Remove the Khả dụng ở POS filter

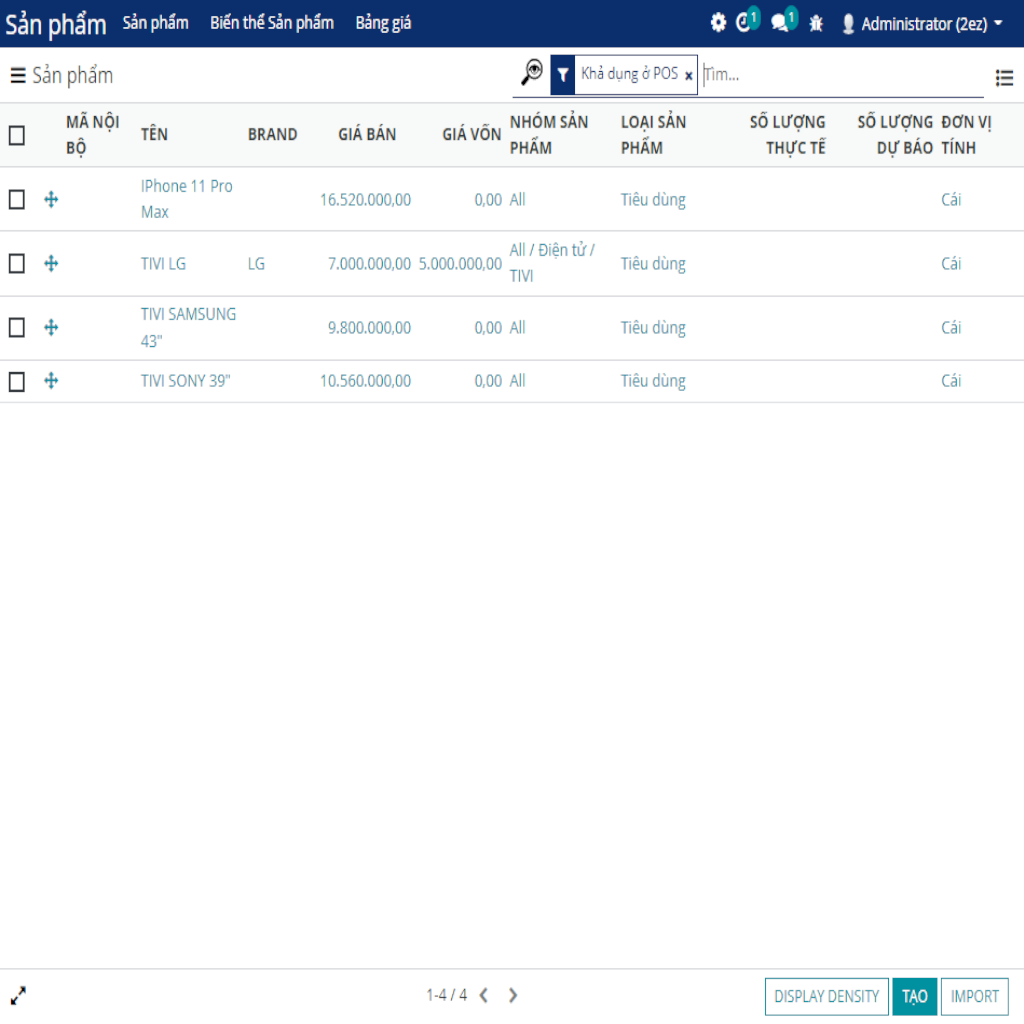tap(689, 76)
